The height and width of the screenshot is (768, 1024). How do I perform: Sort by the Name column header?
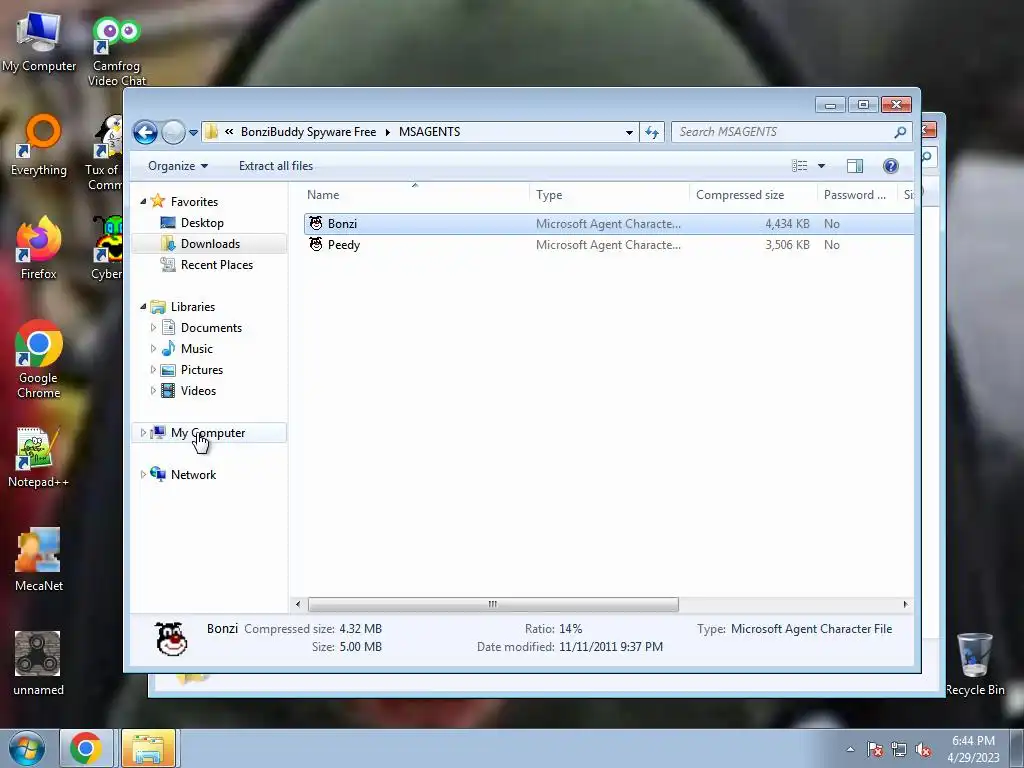416,195
